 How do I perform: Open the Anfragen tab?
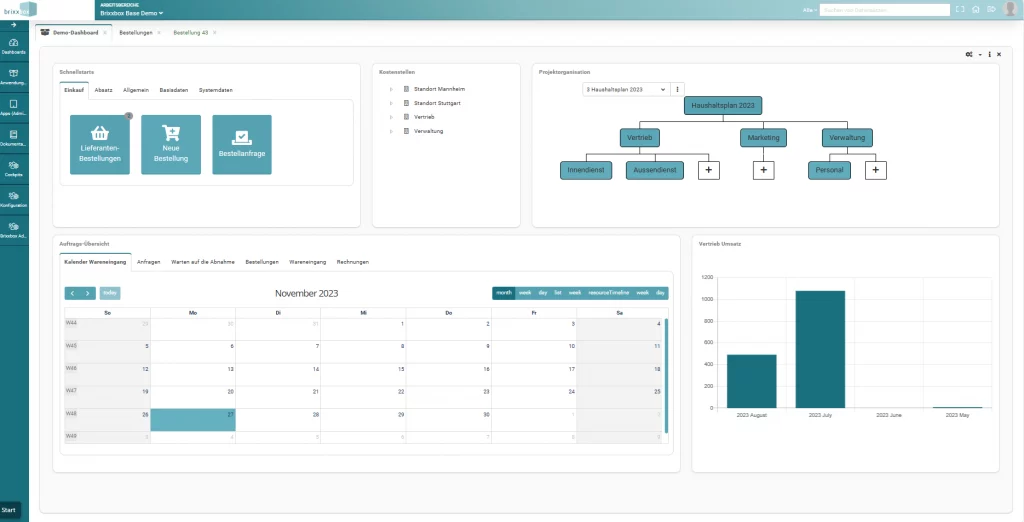tap(149, 262)
